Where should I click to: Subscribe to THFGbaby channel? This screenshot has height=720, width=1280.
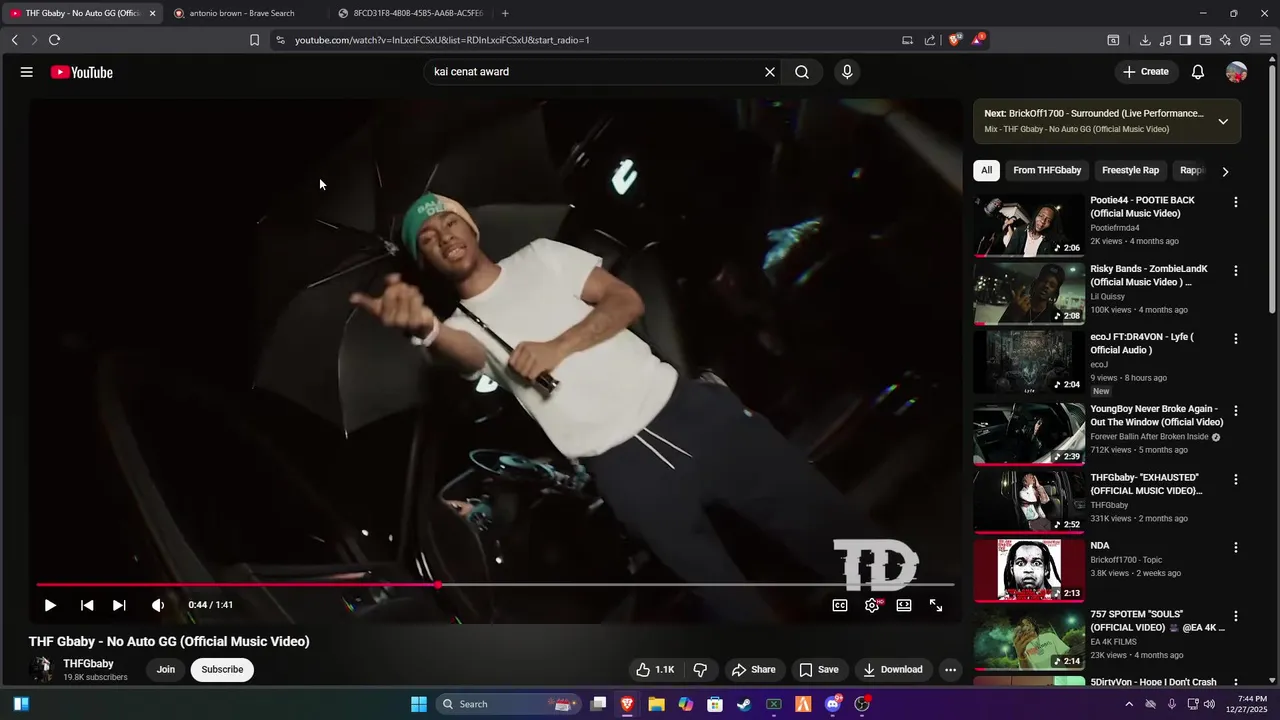[x=222, y=670]
